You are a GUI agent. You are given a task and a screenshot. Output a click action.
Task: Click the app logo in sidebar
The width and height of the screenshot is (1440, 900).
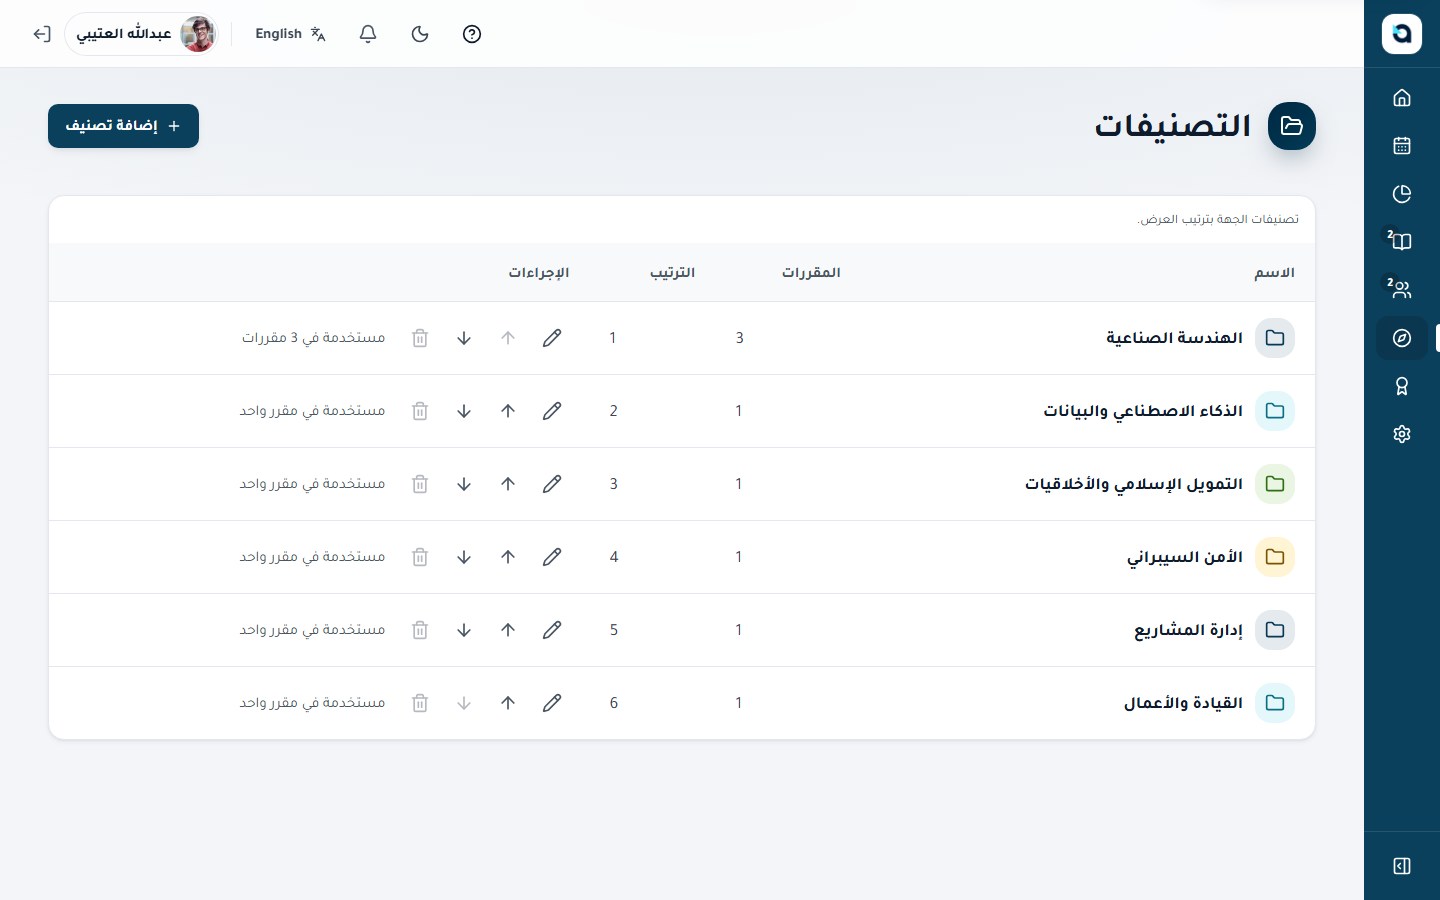coord(1402,34)
